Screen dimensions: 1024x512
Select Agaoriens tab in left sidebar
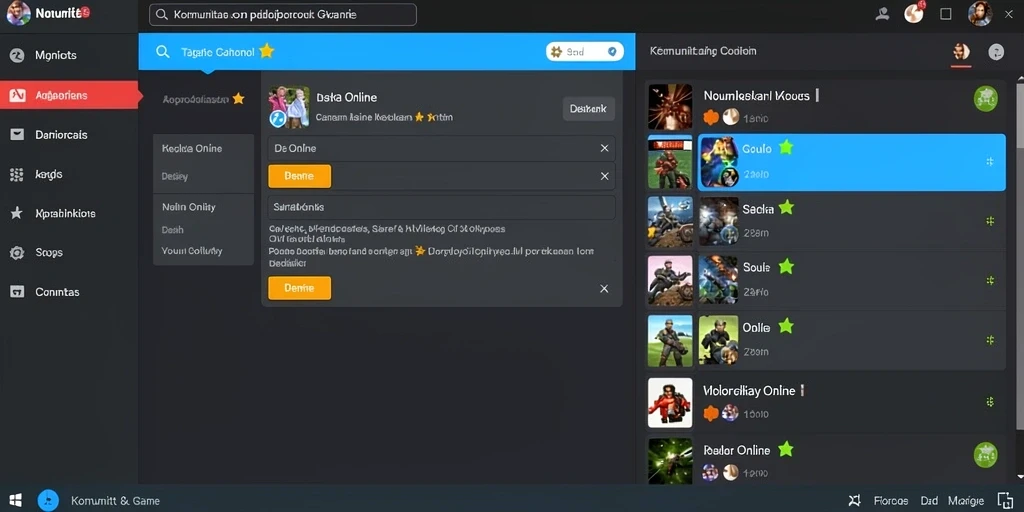coord(69,95)
